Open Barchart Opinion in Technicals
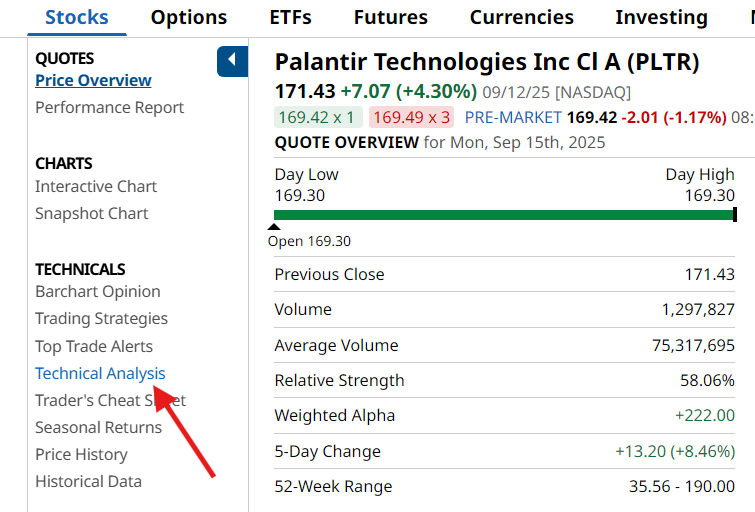 (x=97, y=291)
